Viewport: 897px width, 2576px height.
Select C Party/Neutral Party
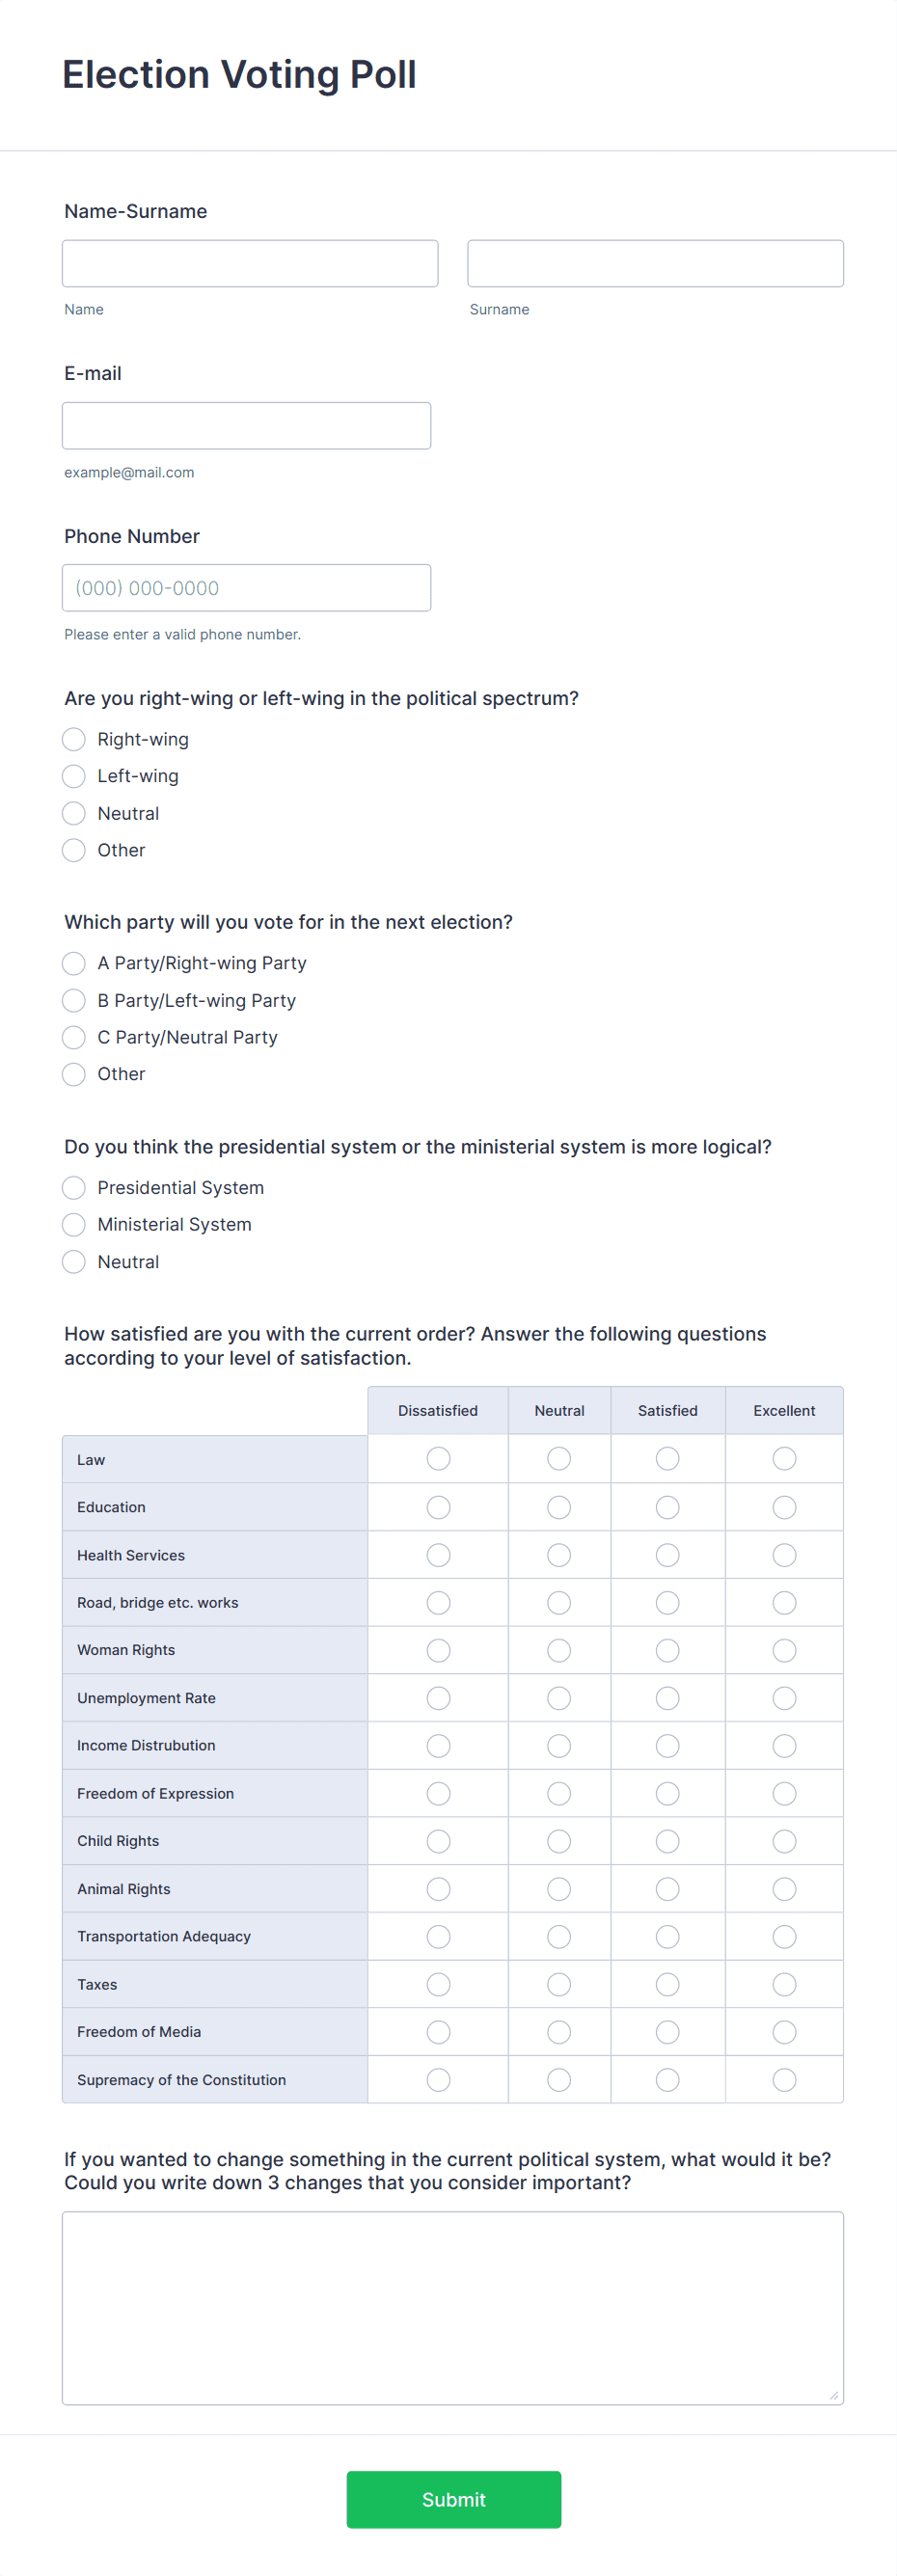(73, 1037)
